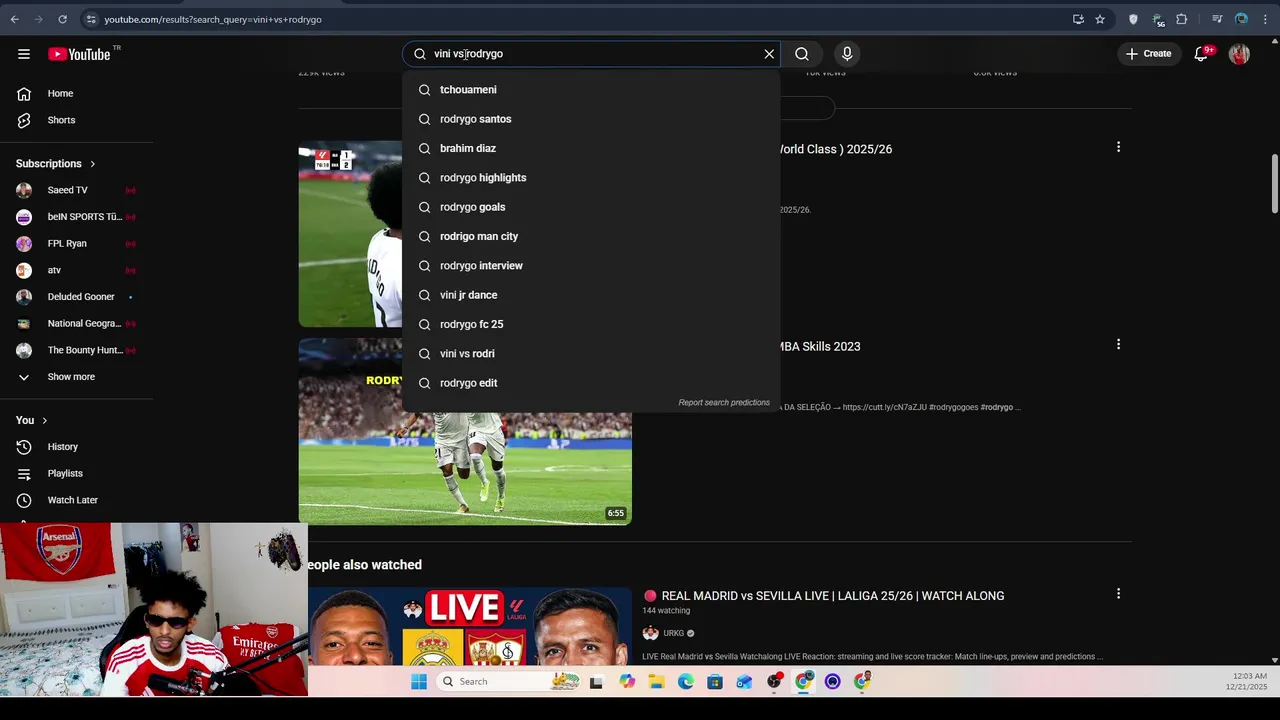Start voice search with the microphone icon
Viewport: 1280px width, 720px height.
(x=847, y=54)
